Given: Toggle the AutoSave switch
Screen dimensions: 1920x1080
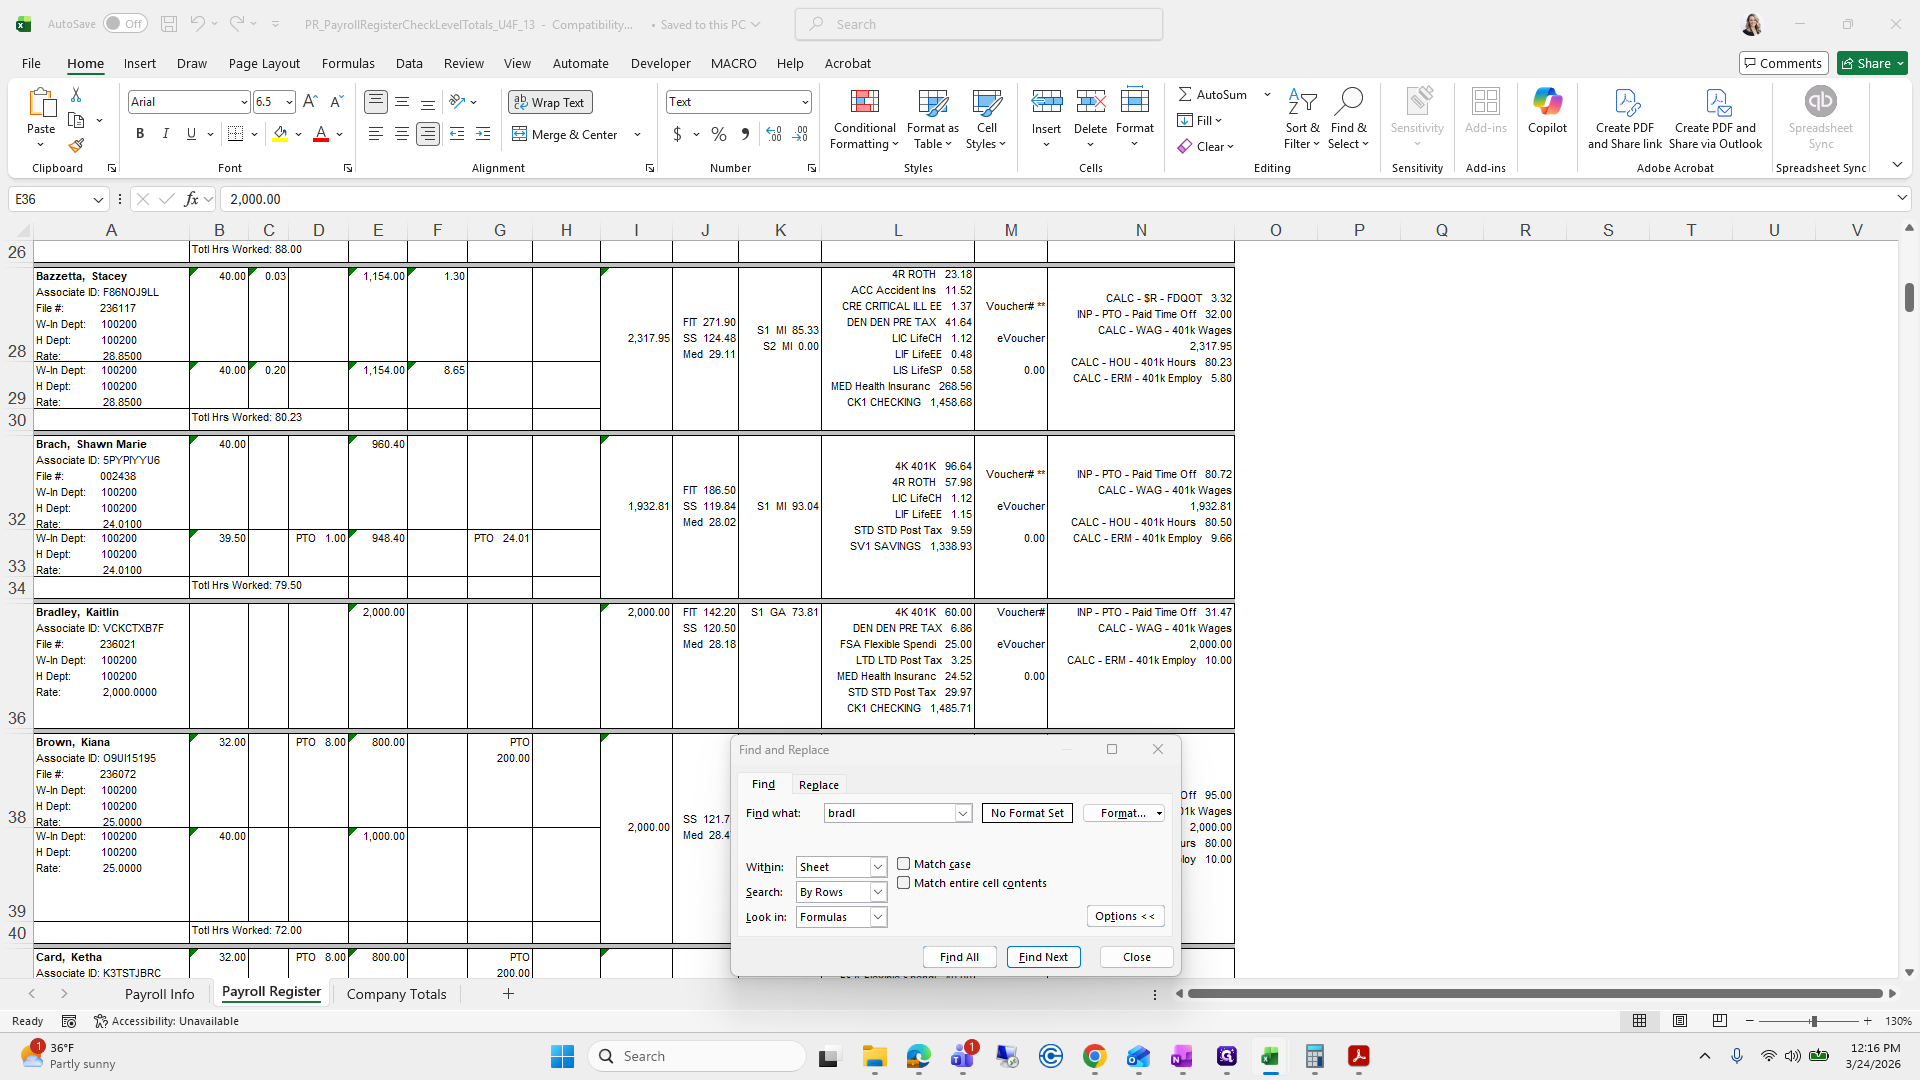Looking at the screenshot, I should point(124,24).
